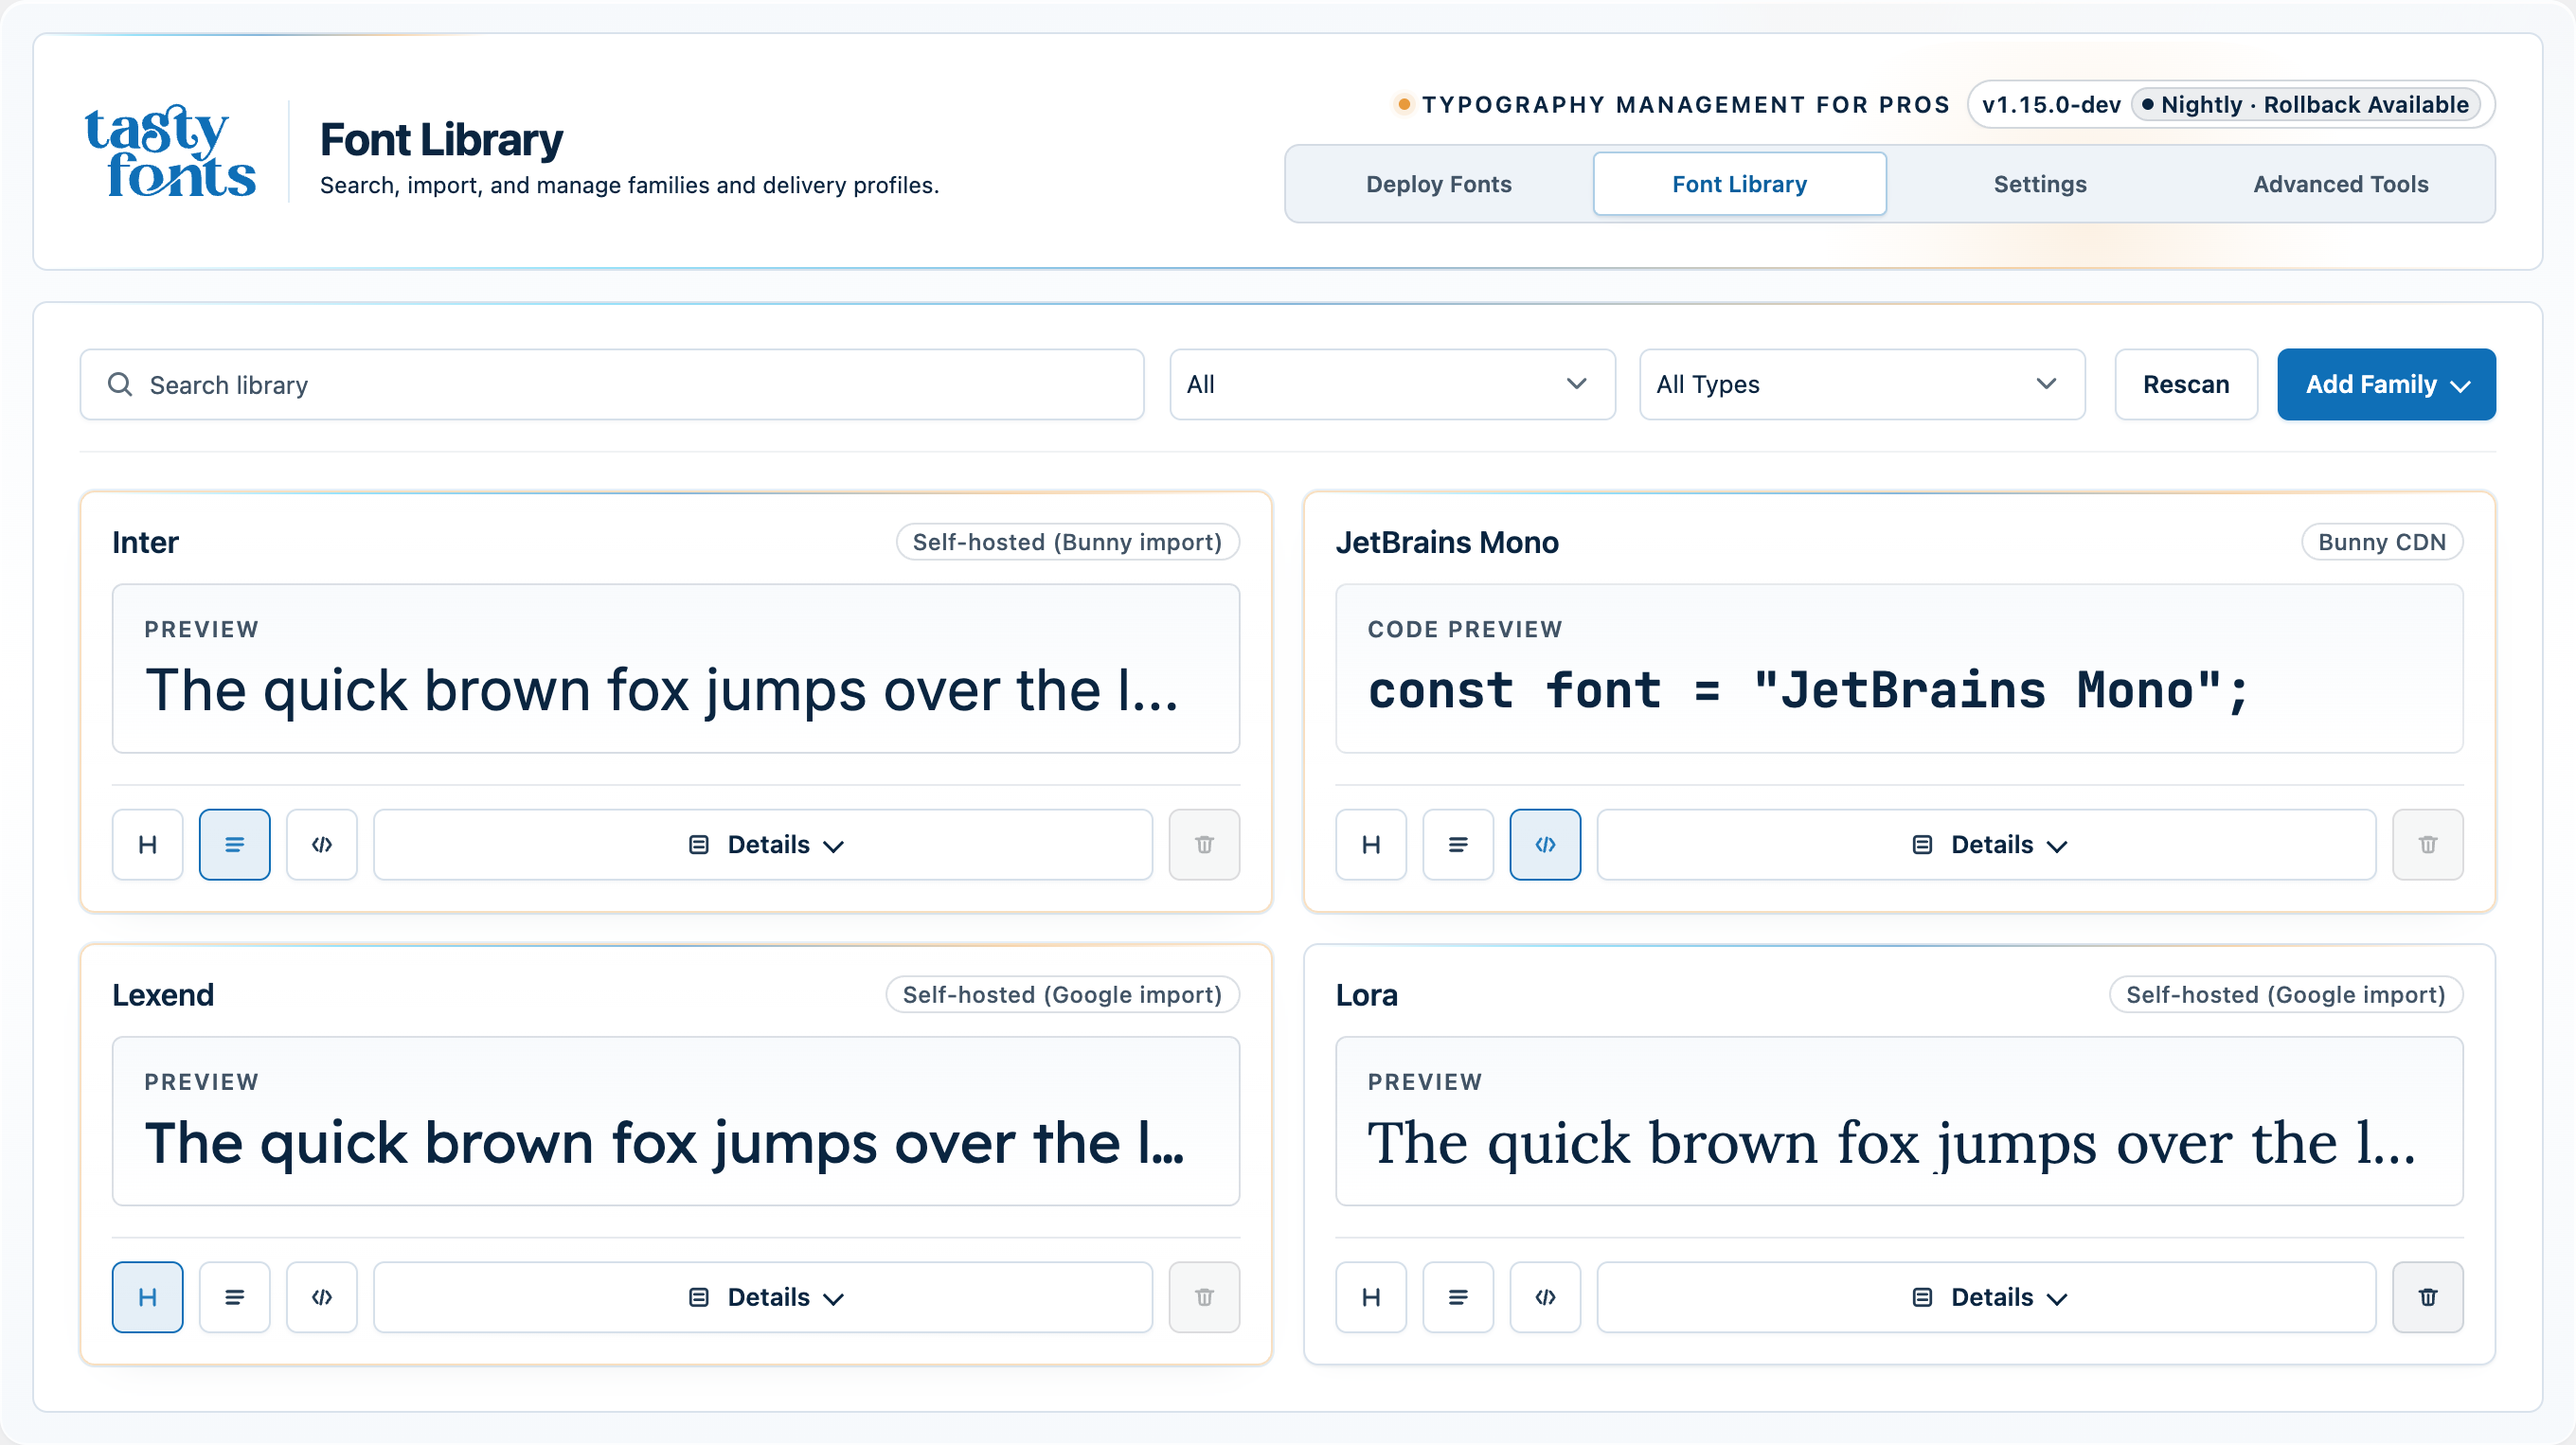Click the Bunny CDN badge

click(2382, 542)
